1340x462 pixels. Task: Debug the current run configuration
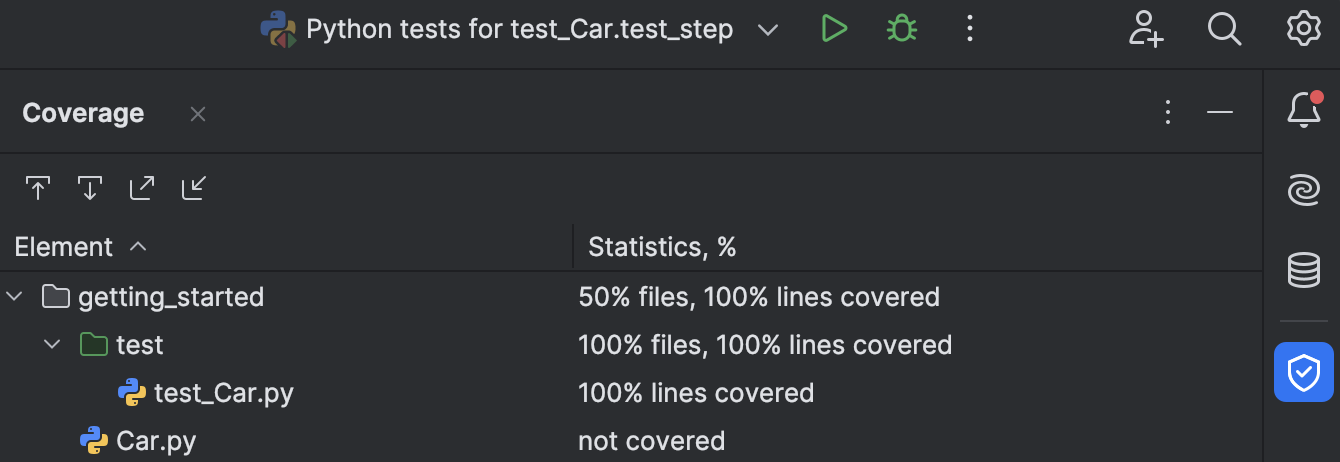pyautogui.click(x=902, y=29)
